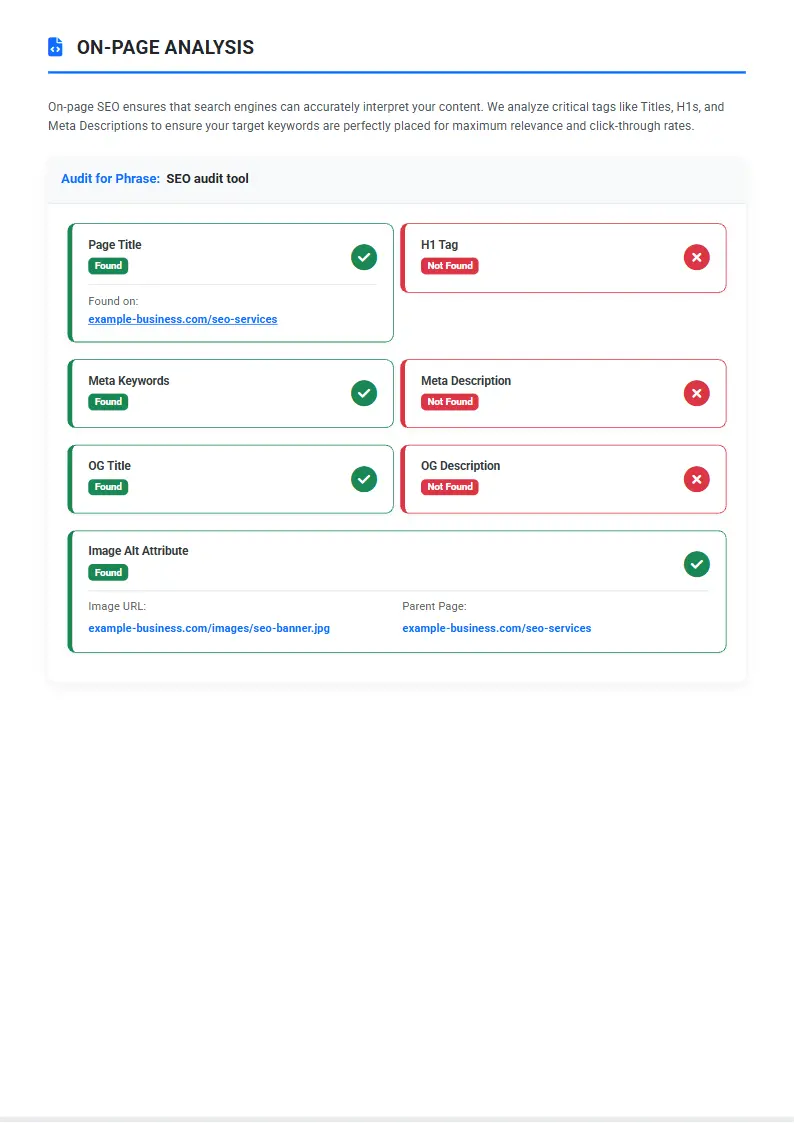Click the Found badge under Image Alt Attribute
The image size is (794, 1123).
click(x=108, y=572)
